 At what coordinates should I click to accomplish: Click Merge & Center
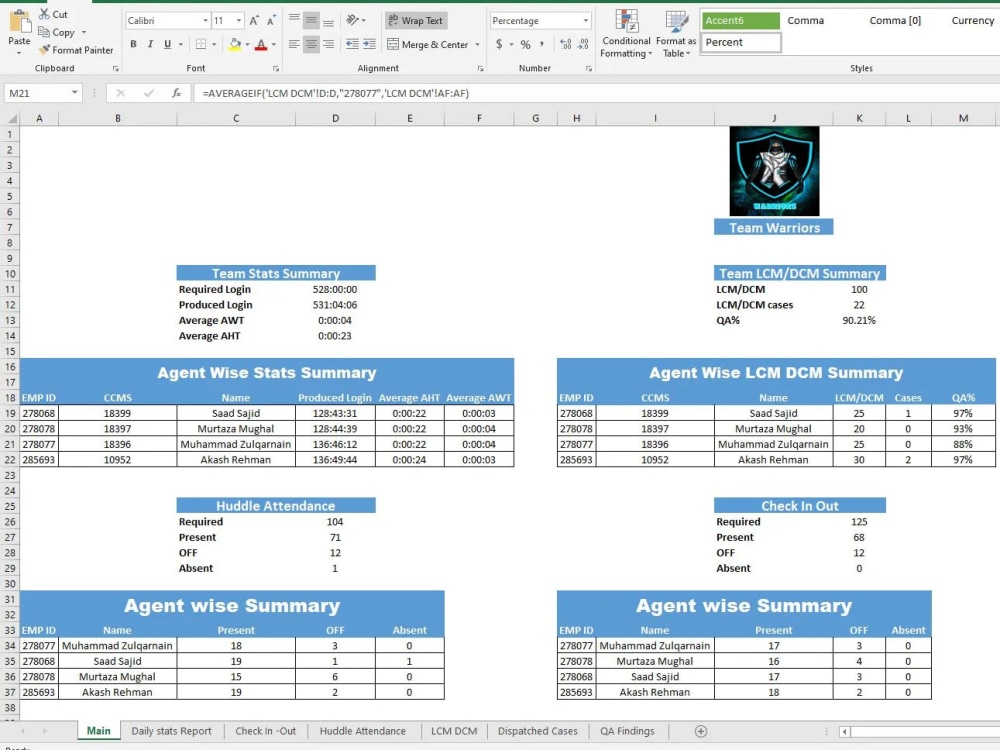point(428,45)
